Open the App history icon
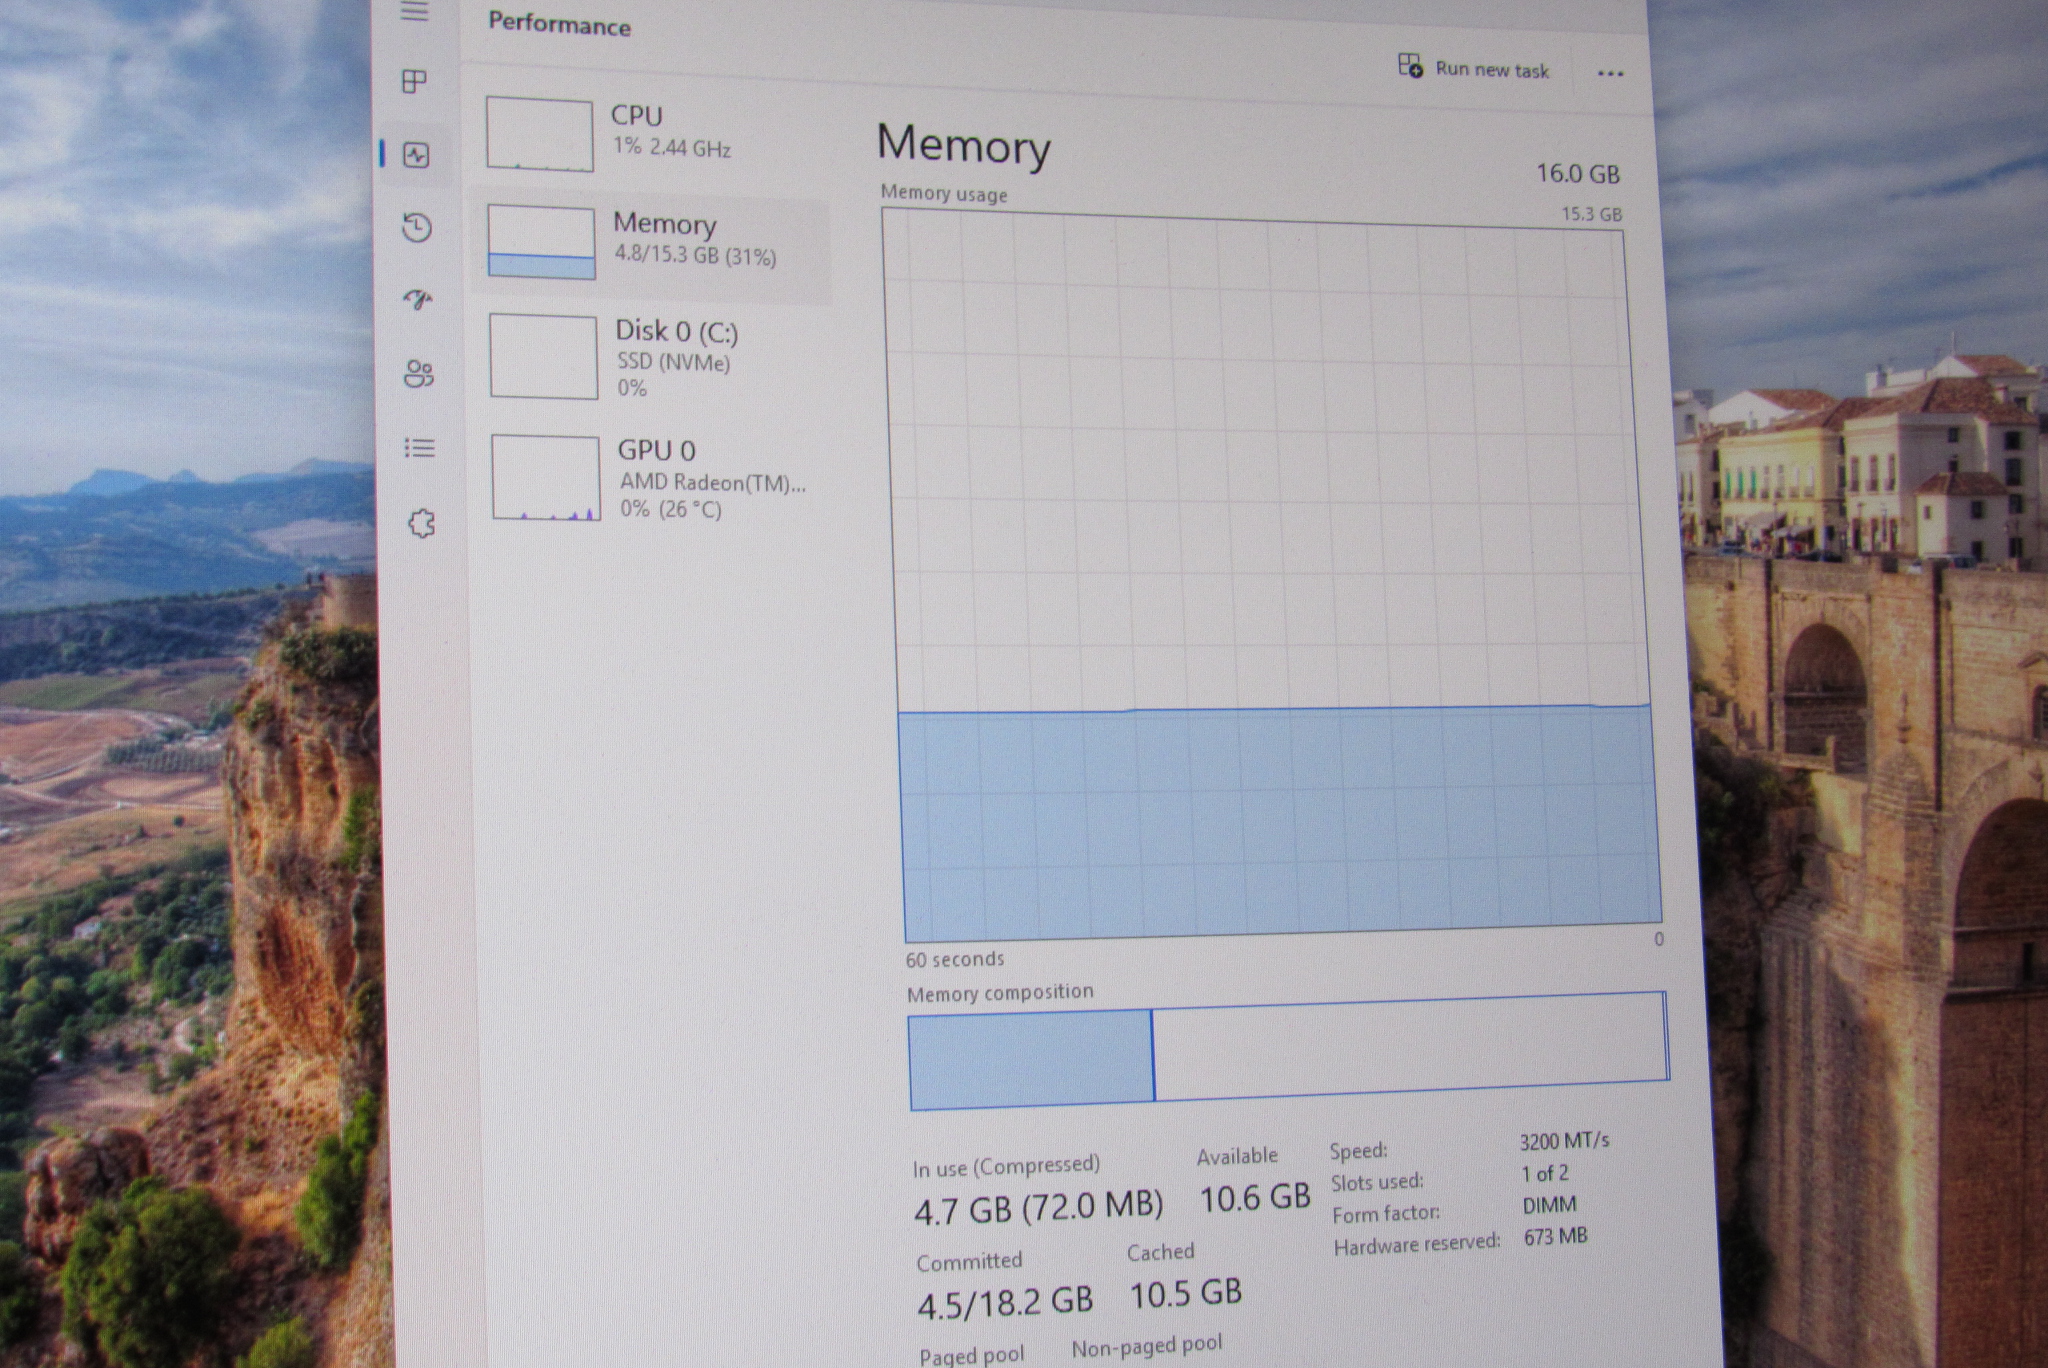The image size is (2048, 1368). (x=417, y=228)
